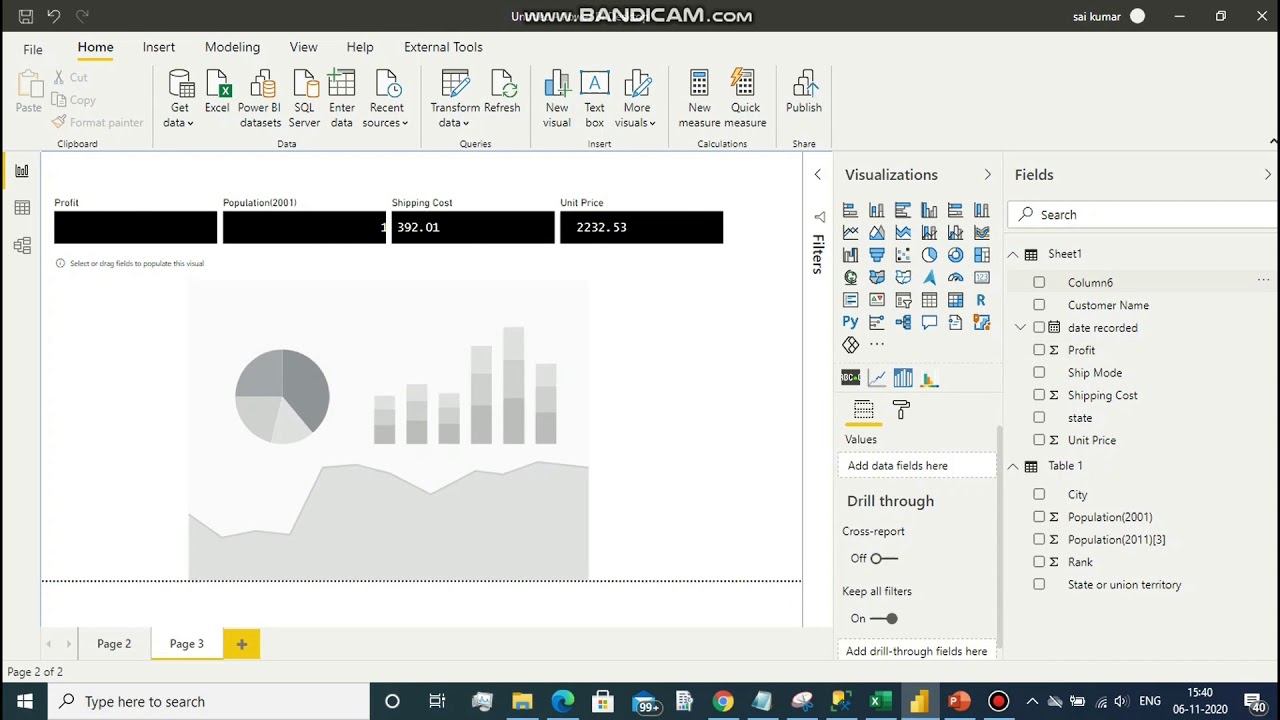Go to the Page 2 tab

coord(114,644)
